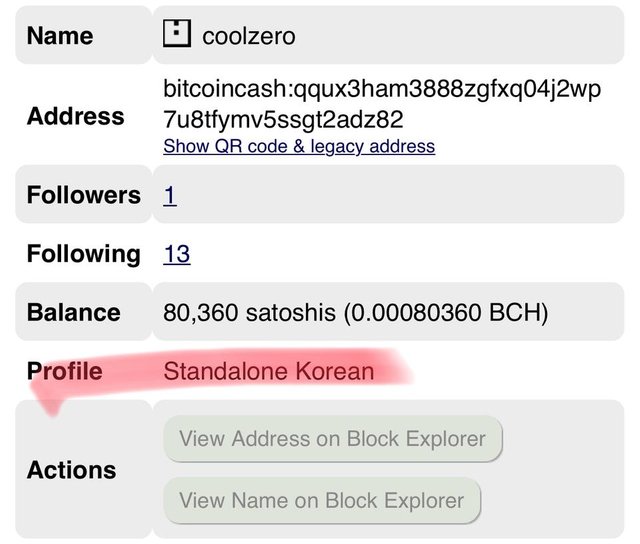This screenshot has height=544, width=640.
Task: Click the Profile row label
Action: (x=64, y=371)
